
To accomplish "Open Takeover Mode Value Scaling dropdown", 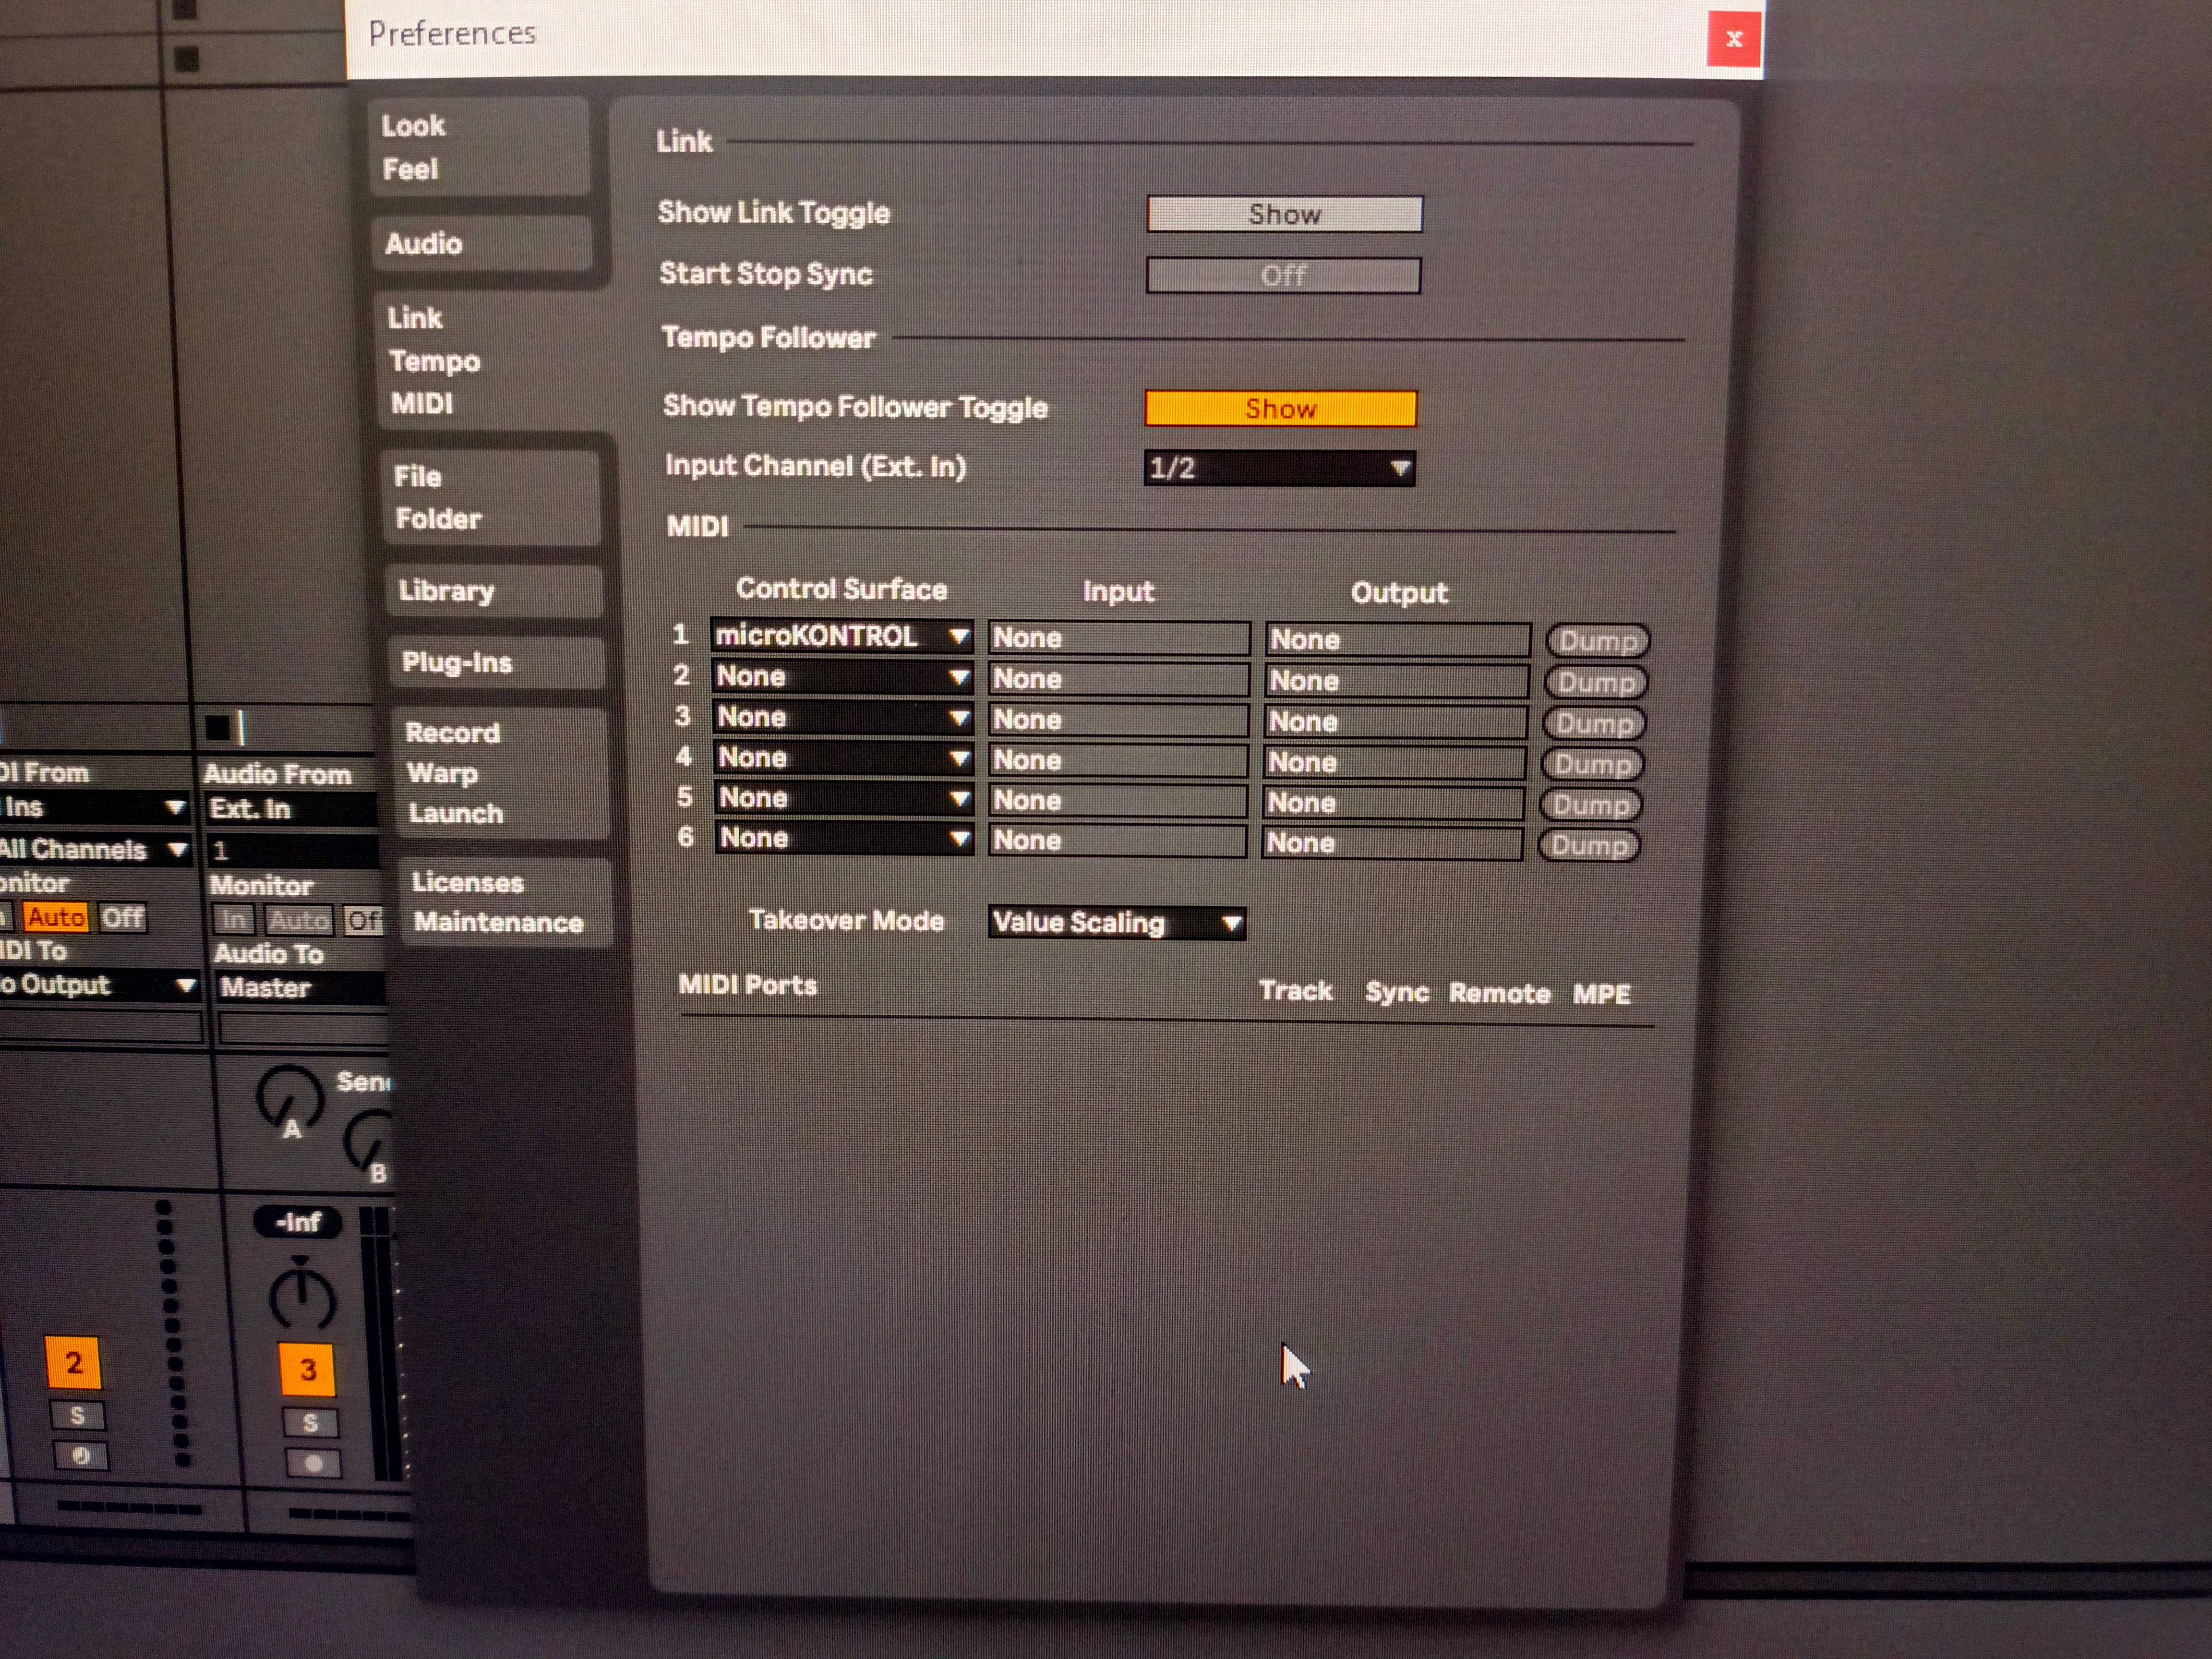I will point(1116,922).
